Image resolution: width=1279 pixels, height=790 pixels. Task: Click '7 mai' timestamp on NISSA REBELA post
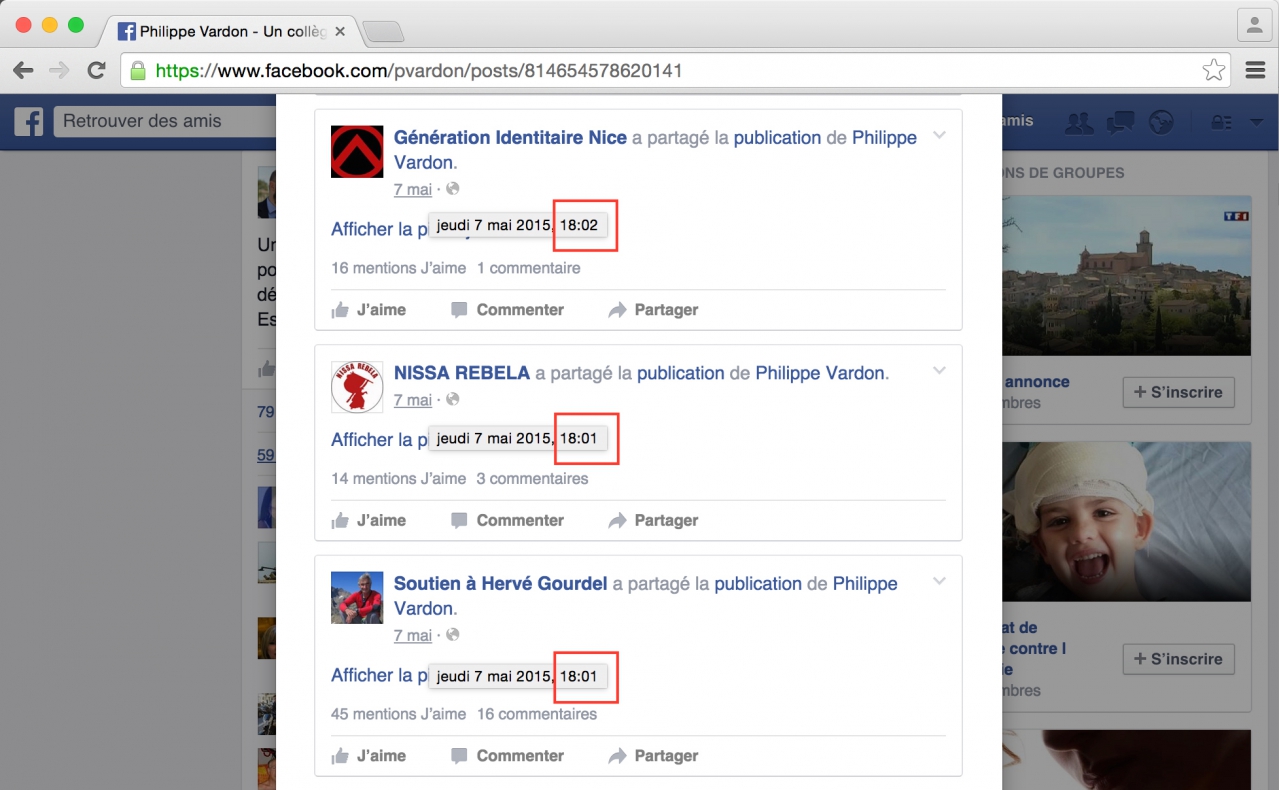click(413, 400)
